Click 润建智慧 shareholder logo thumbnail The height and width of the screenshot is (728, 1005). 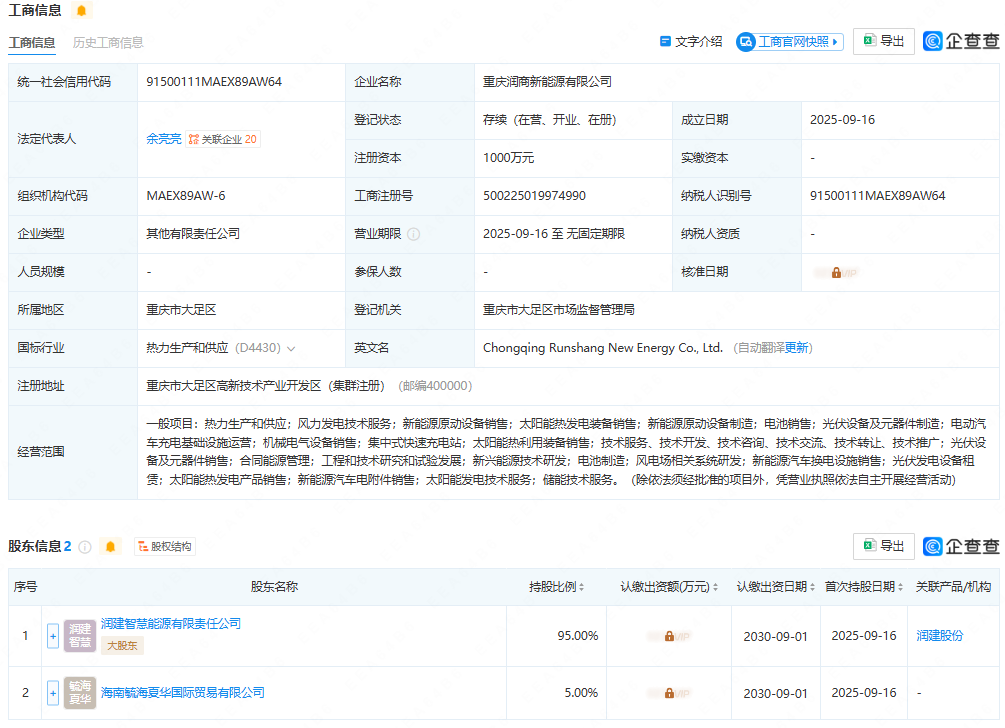coord(80,636)
